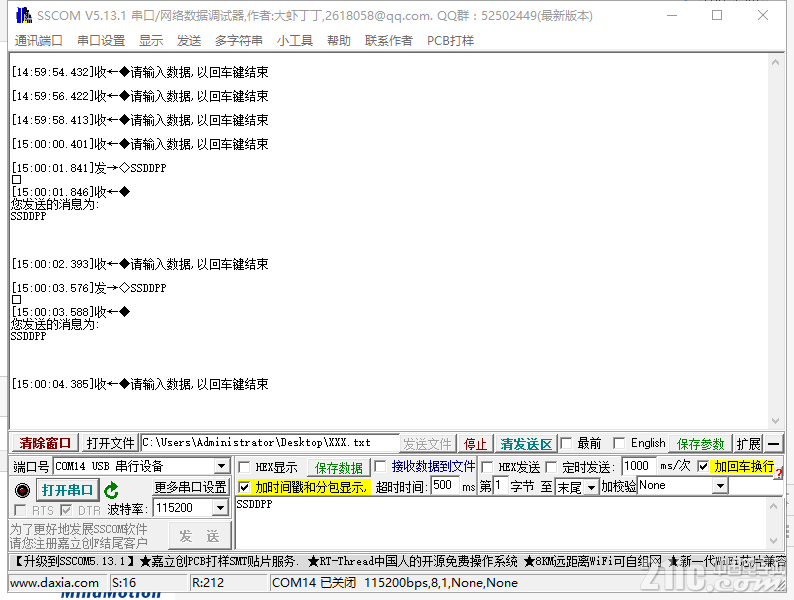Enable 接收数据到文件 checkbox
This screenshot has height=600, width=794.
(x=380, y=466)
